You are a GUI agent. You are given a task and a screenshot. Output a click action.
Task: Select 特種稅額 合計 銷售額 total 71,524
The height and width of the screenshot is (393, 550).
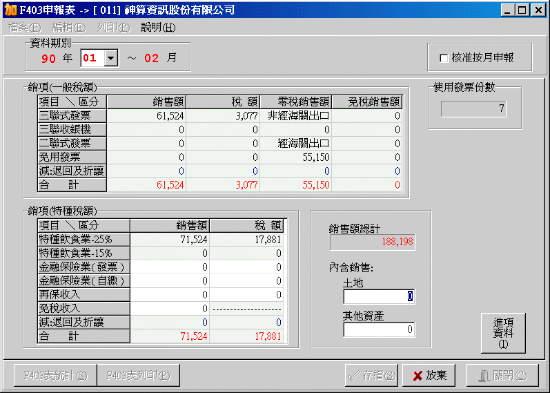(x=170, y=336)
